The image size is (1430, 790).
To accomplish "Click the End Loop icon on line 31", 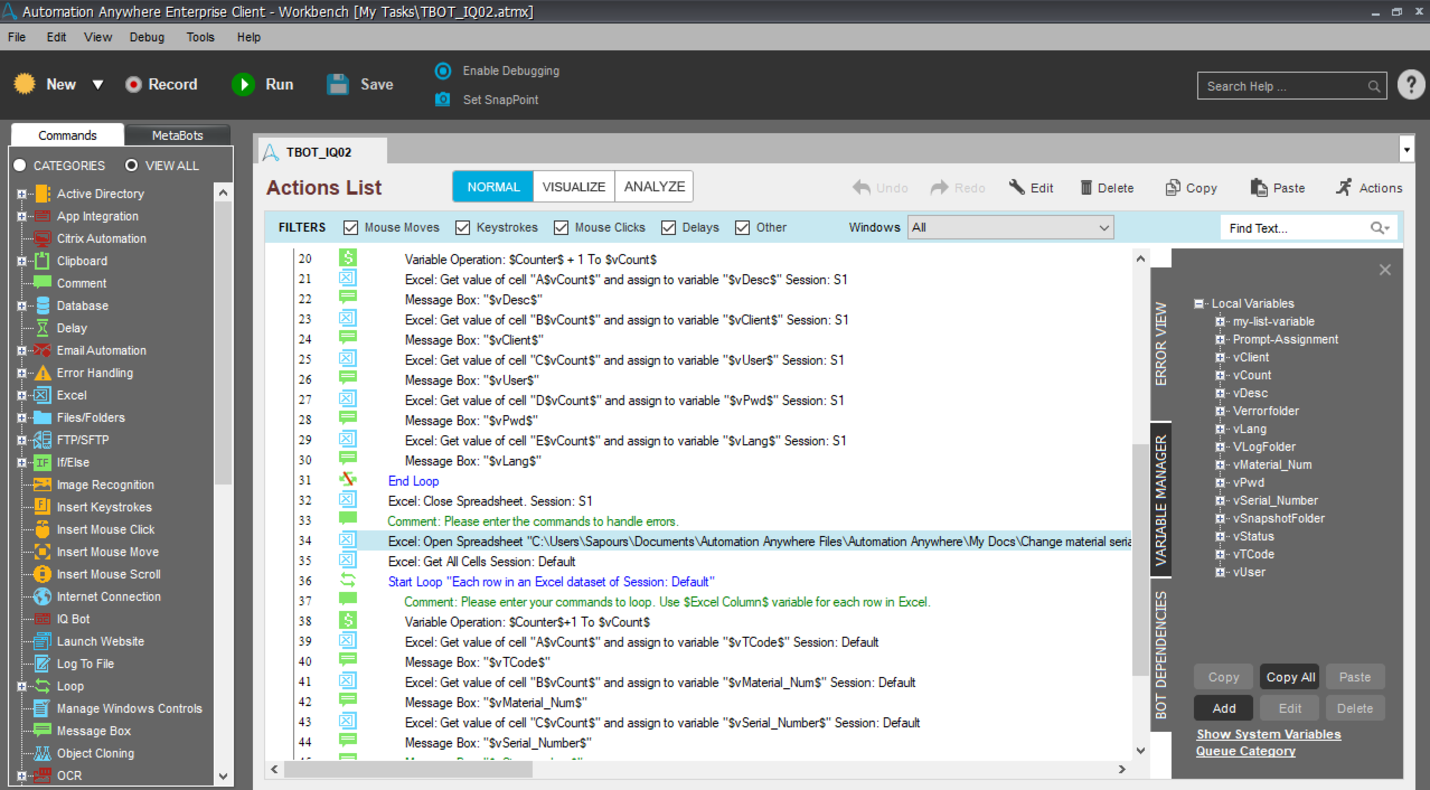I will coord(347,481).
